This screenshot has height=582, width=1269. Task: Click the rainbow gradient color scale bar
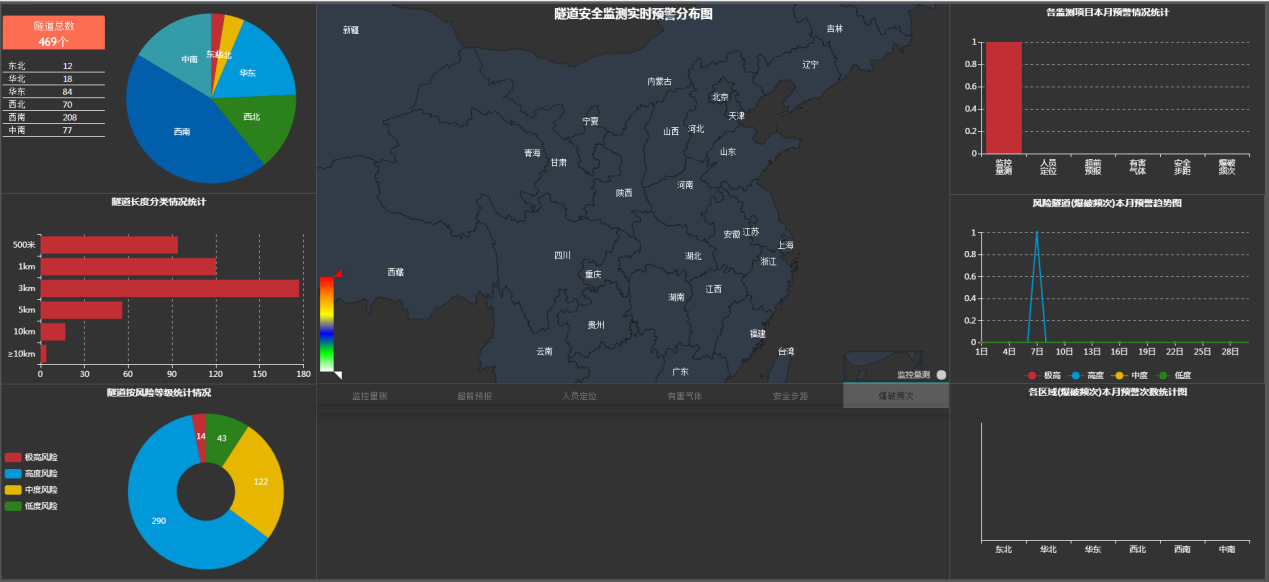(x=326, y=324)
